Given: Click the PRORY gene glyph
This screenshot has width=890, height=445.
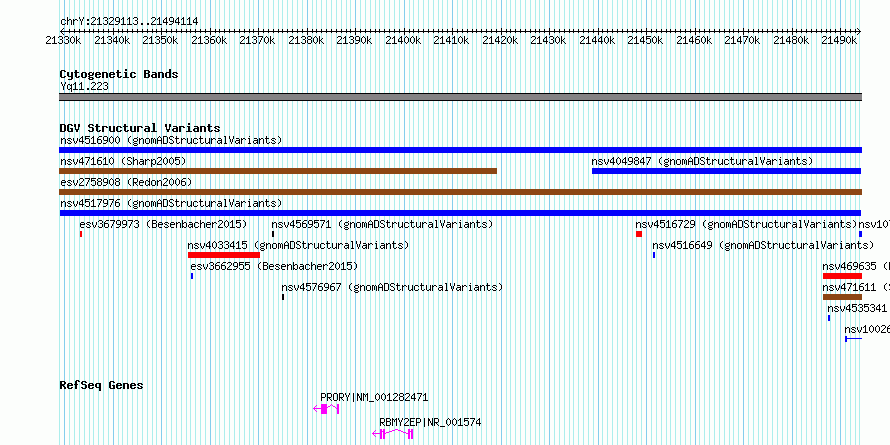Looking at the screenshot, I should click(x=326, y=409).
